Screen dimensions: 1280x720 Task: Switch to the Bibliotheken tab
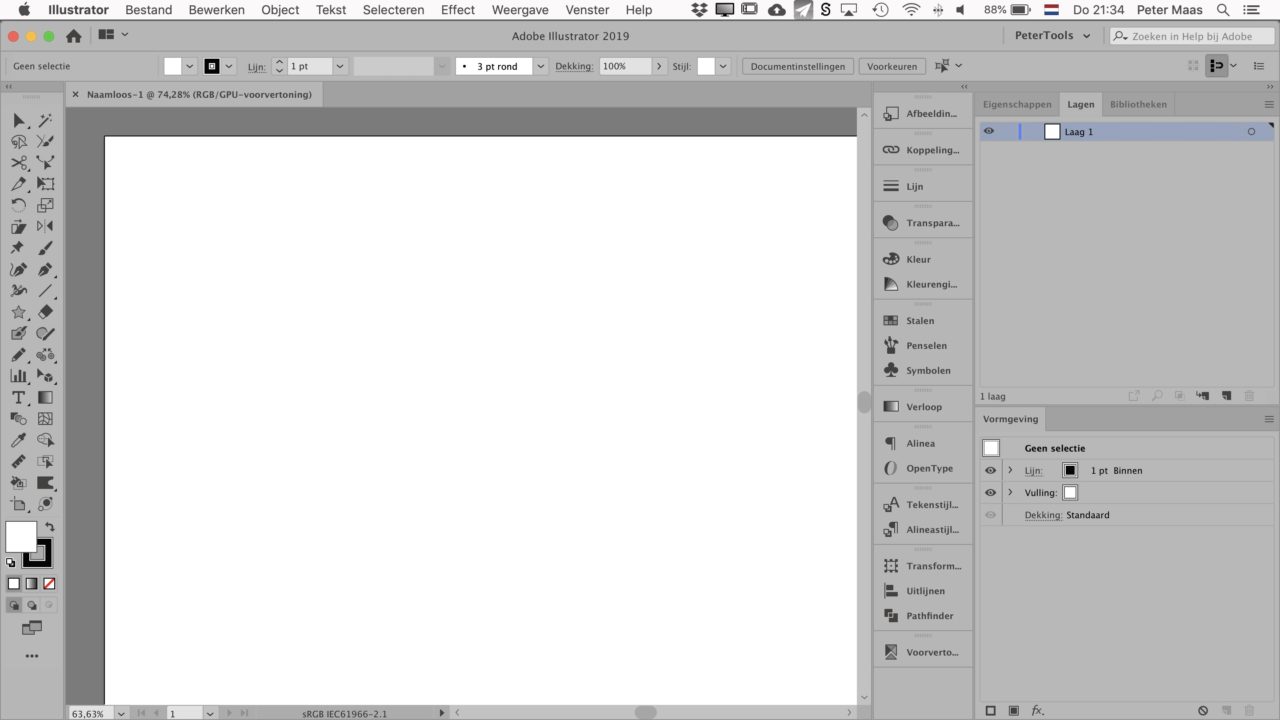pyautogui.click(x=1138, y=104)
